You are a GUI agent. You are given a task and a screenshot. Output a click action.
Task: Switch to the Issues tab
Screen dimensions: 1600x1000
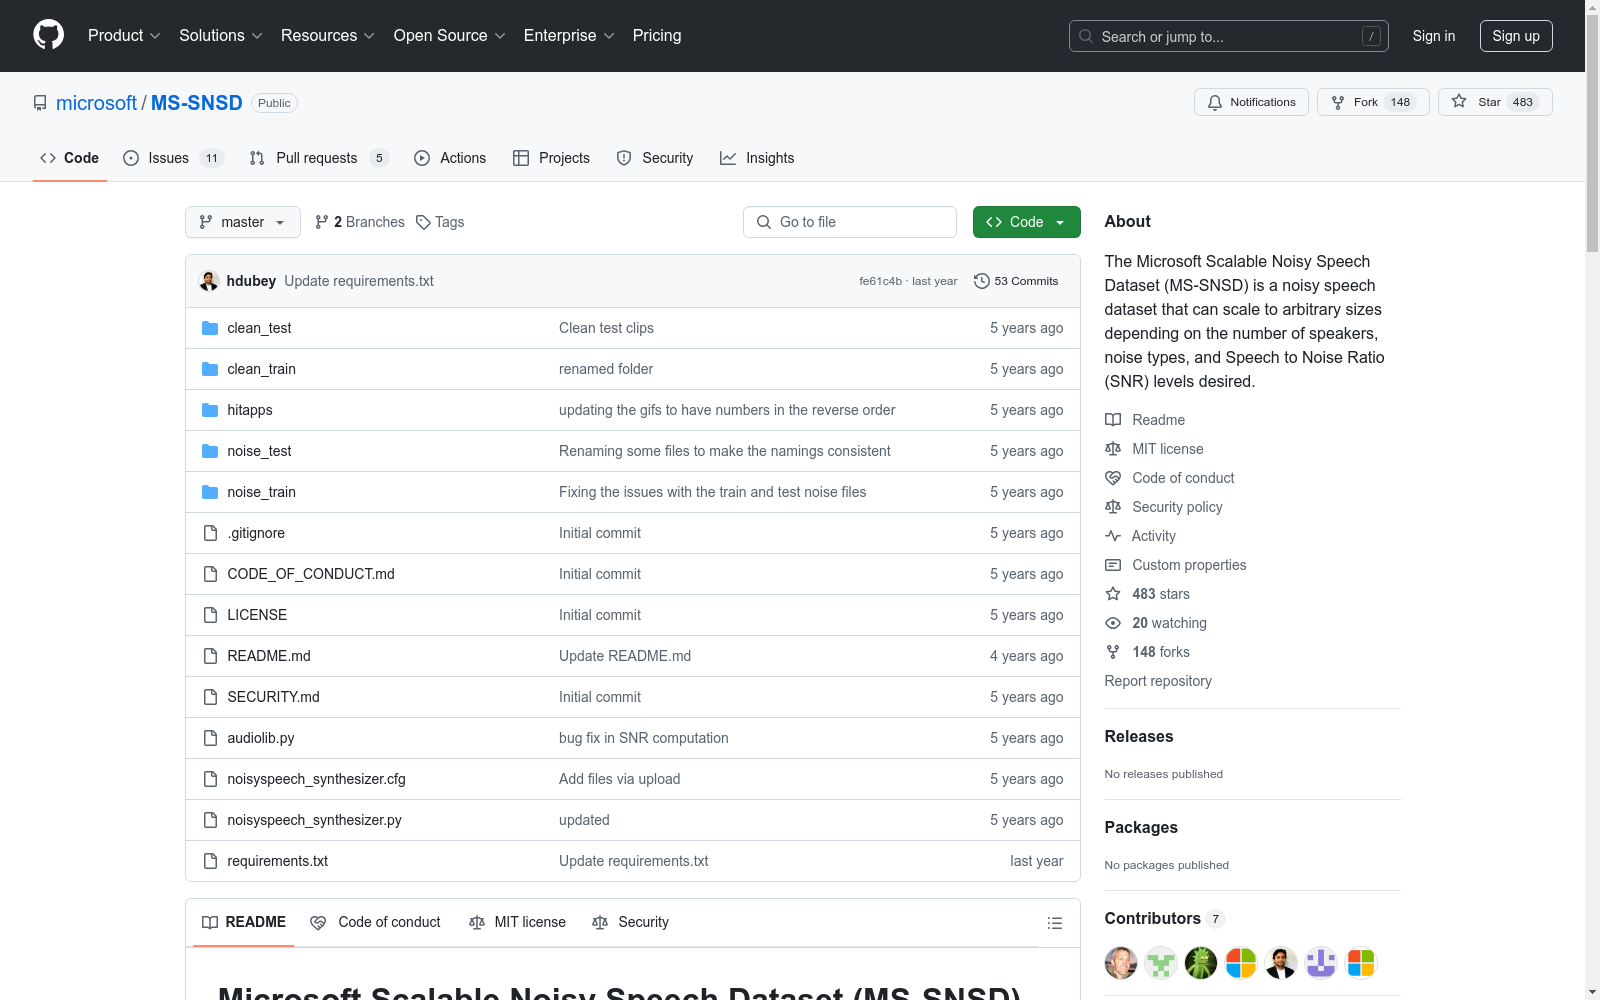click(173, 158)
